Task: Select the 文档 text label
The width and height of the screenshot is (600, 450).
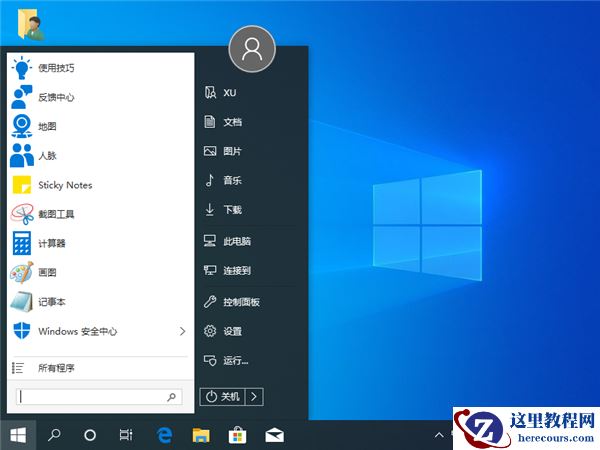Action: [x=233, y=122]
